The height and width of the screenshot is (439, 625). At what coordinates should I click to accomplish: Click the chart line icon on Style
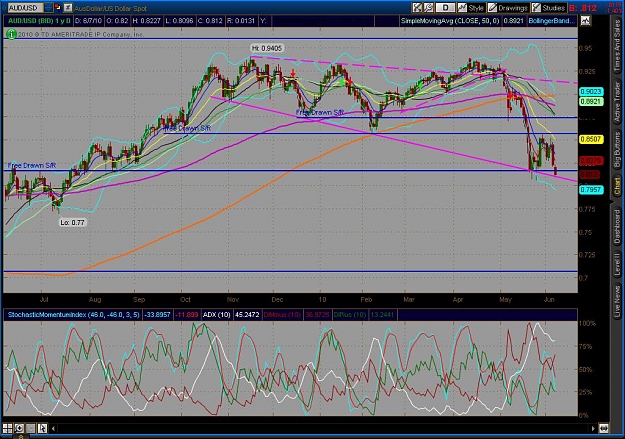(x=462, y=8)
